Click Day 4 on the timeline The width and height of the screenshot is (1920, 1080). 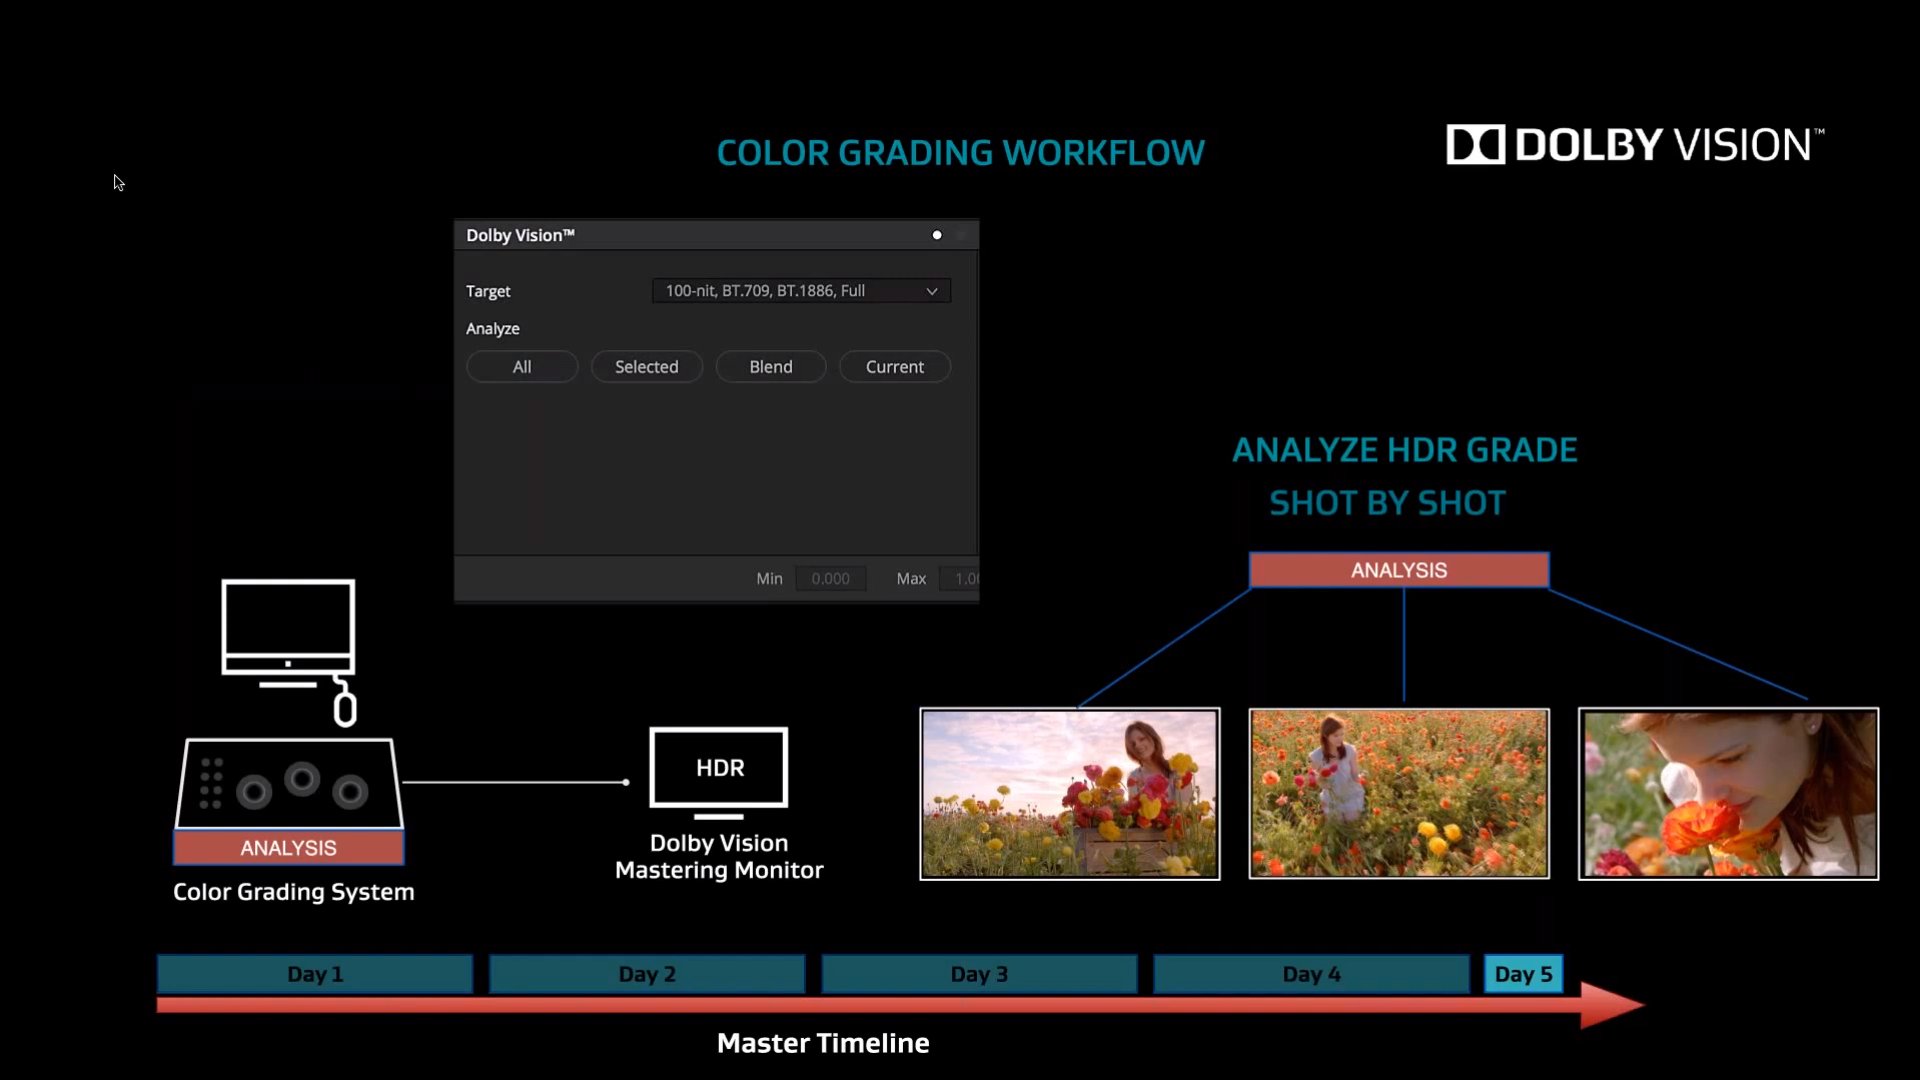pos(1311,974)
